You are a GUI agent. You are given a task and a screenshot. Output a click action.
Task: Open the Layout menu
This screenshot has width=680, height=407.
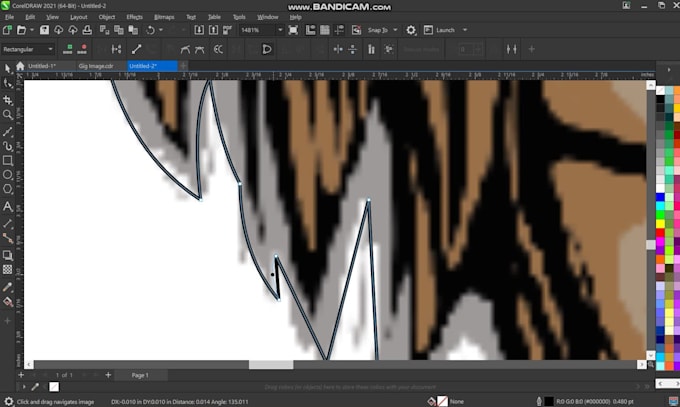click(x=78, y=17)
